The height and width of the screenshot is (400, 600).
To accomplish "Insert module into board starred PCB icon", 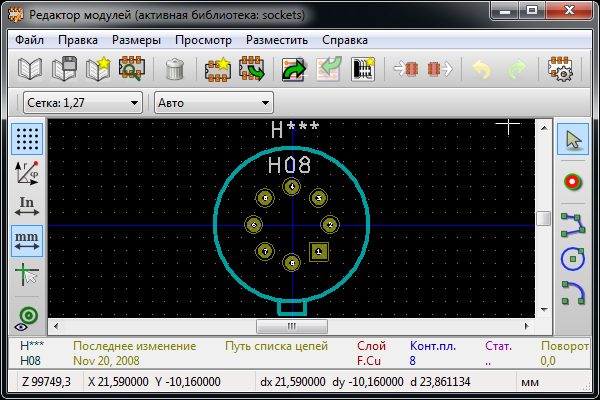I will click(362, 69).
